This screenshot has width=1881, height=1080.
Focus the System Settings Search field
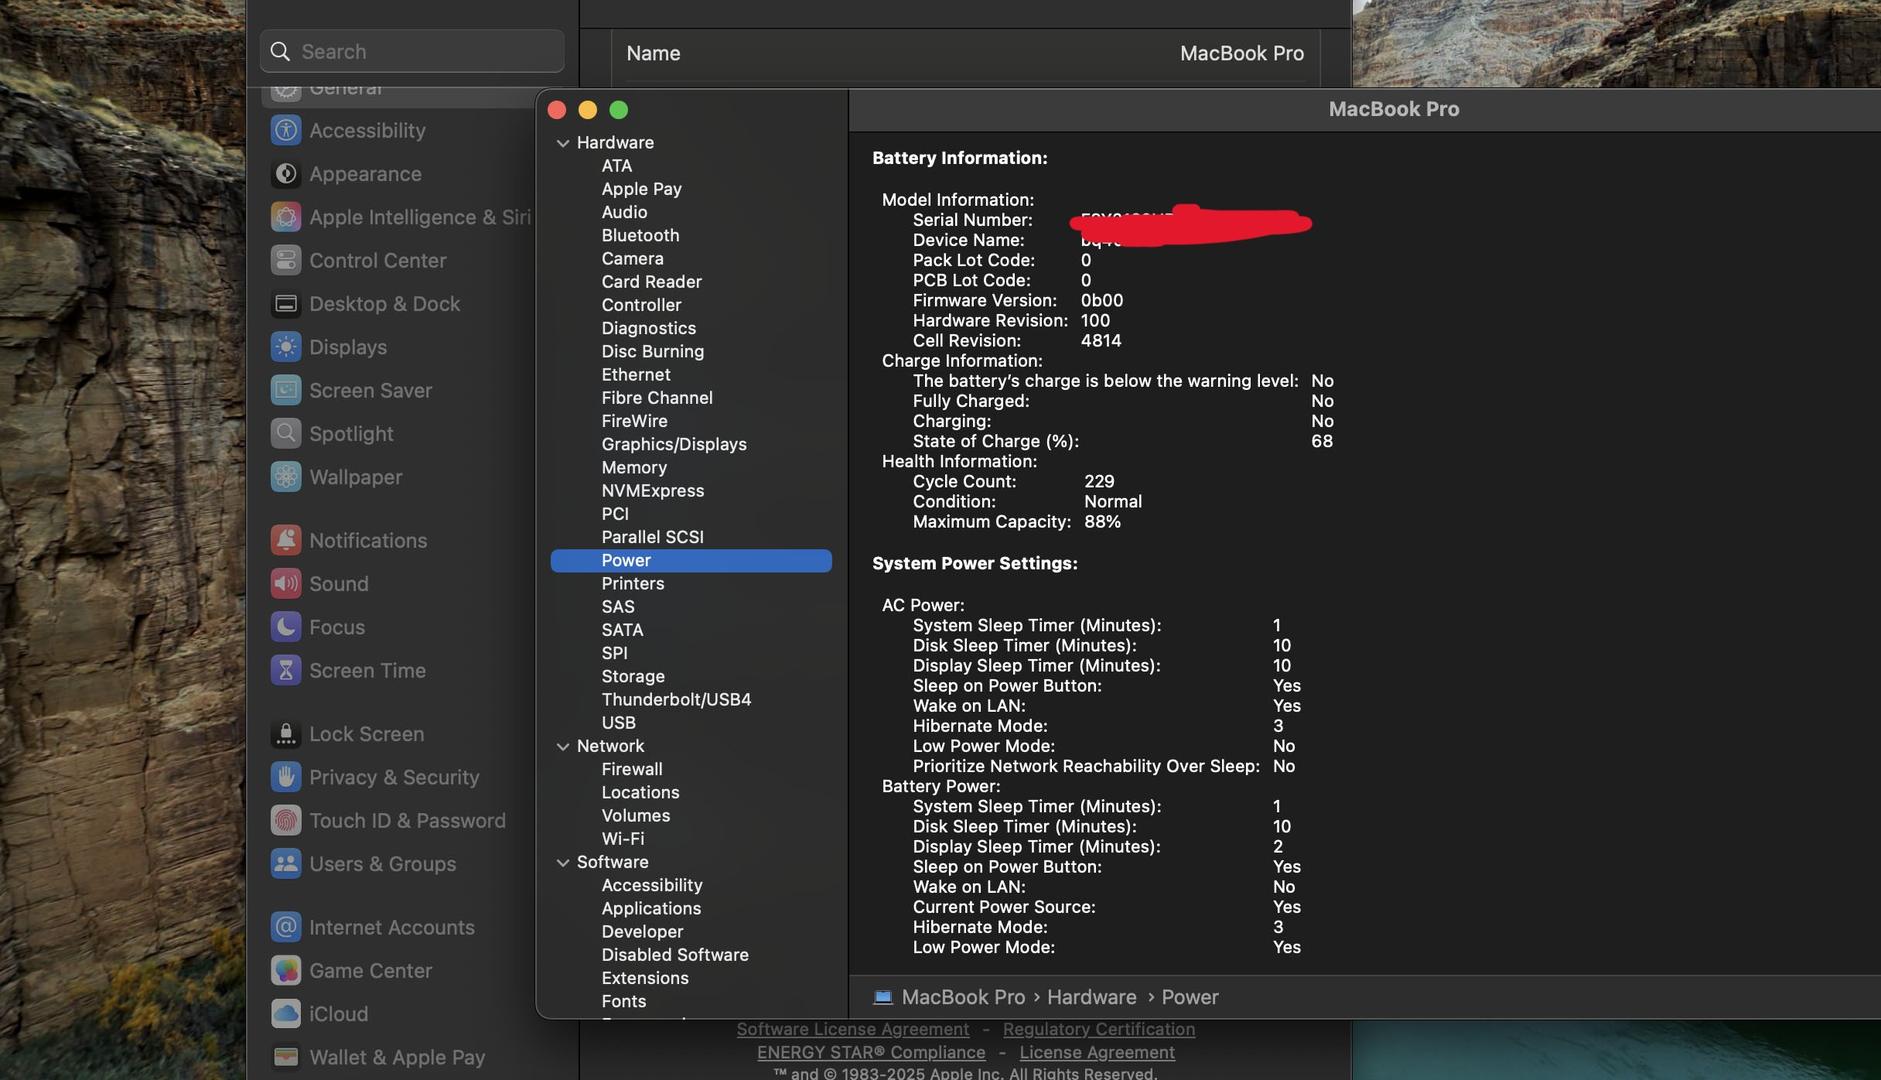[x=412, y=51]
